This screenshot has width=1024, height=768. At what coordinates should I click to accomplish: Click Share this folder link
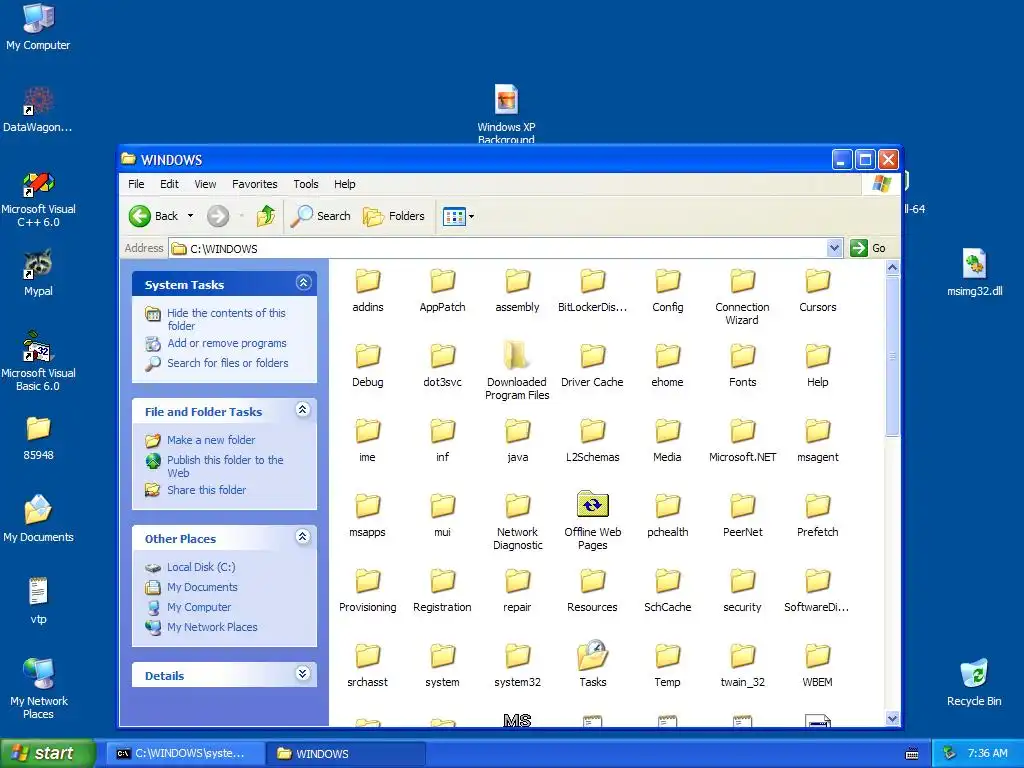[206, 490]
